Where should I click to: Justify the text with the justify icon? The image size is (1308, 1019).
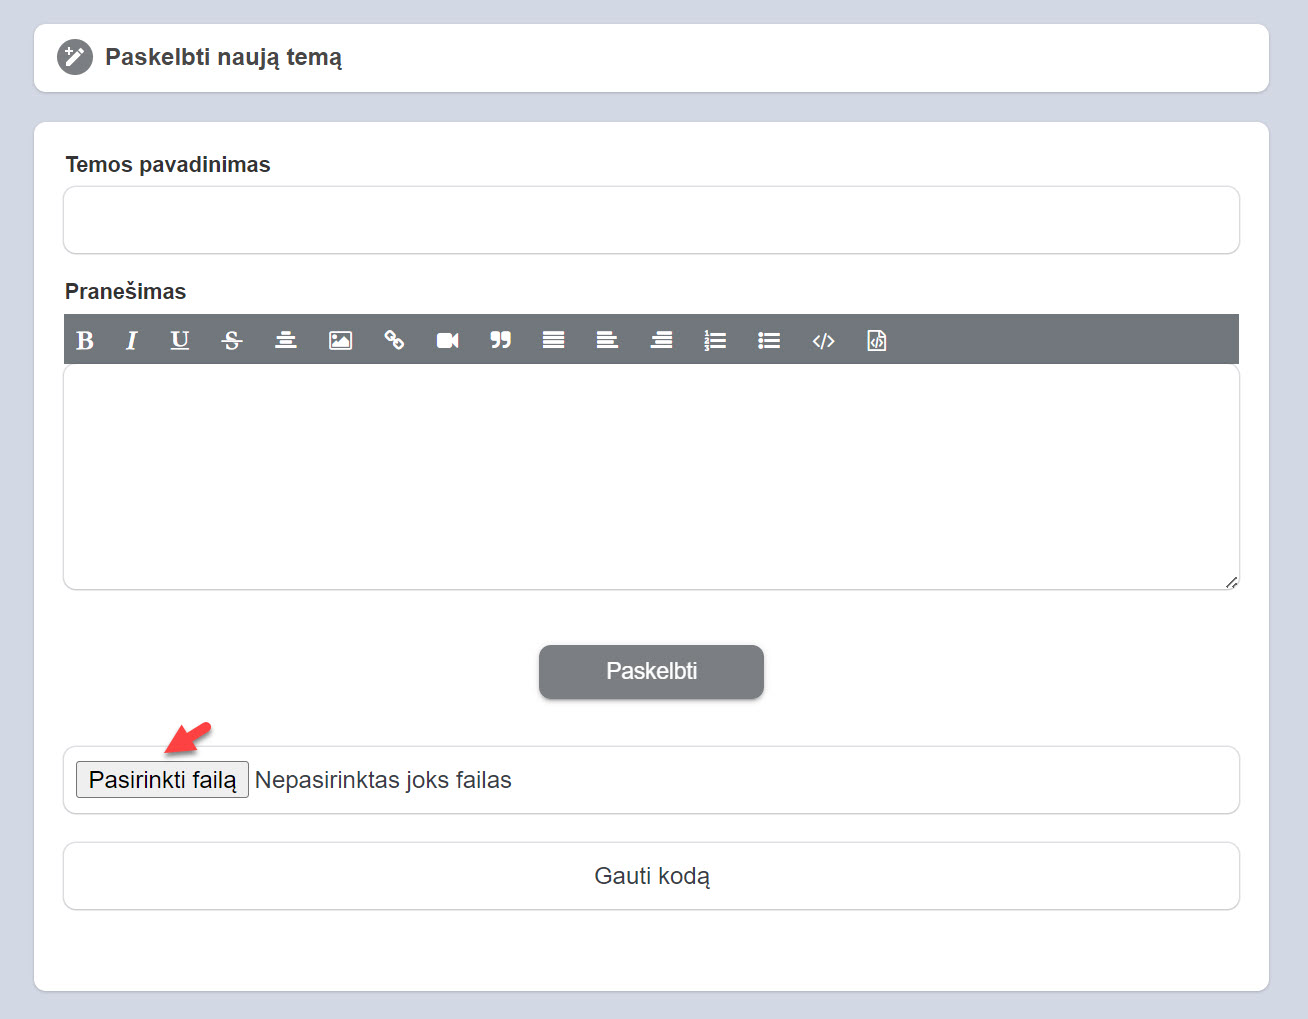click(554, 341)
